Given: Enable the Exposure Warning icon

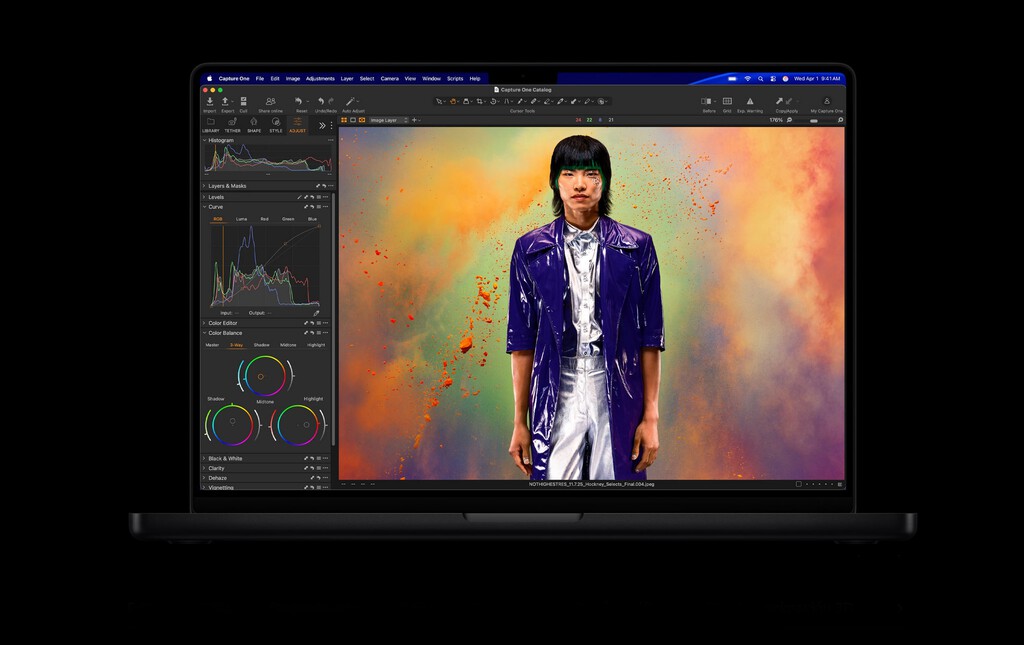Looking at the screenshot, I should (750, 100).
